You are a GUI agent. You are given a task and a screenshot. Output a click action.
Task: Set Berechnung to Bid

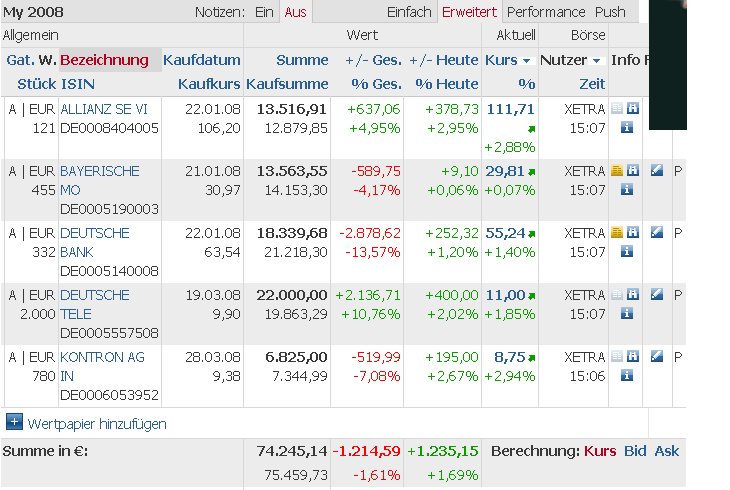(x=635, y=451)
